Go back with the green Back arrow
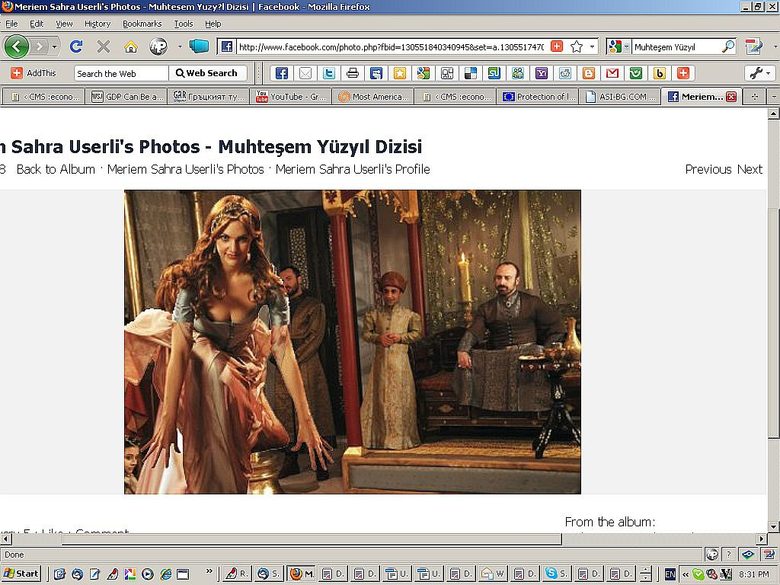 pyautogui.click(x=16, y=47)
